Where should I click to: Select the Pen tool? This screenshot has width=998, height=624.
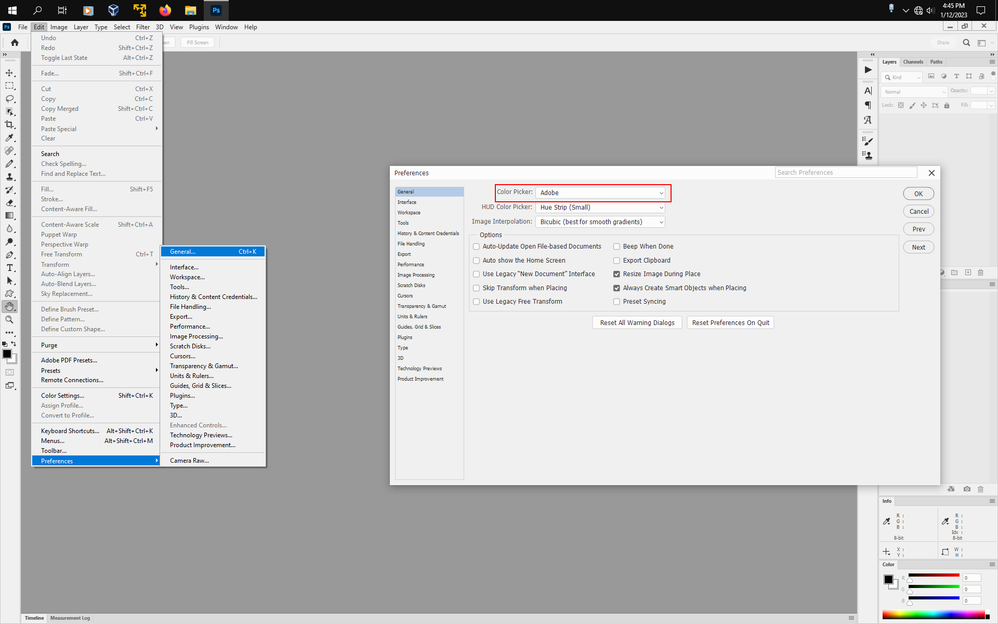[x=10, y=255]
